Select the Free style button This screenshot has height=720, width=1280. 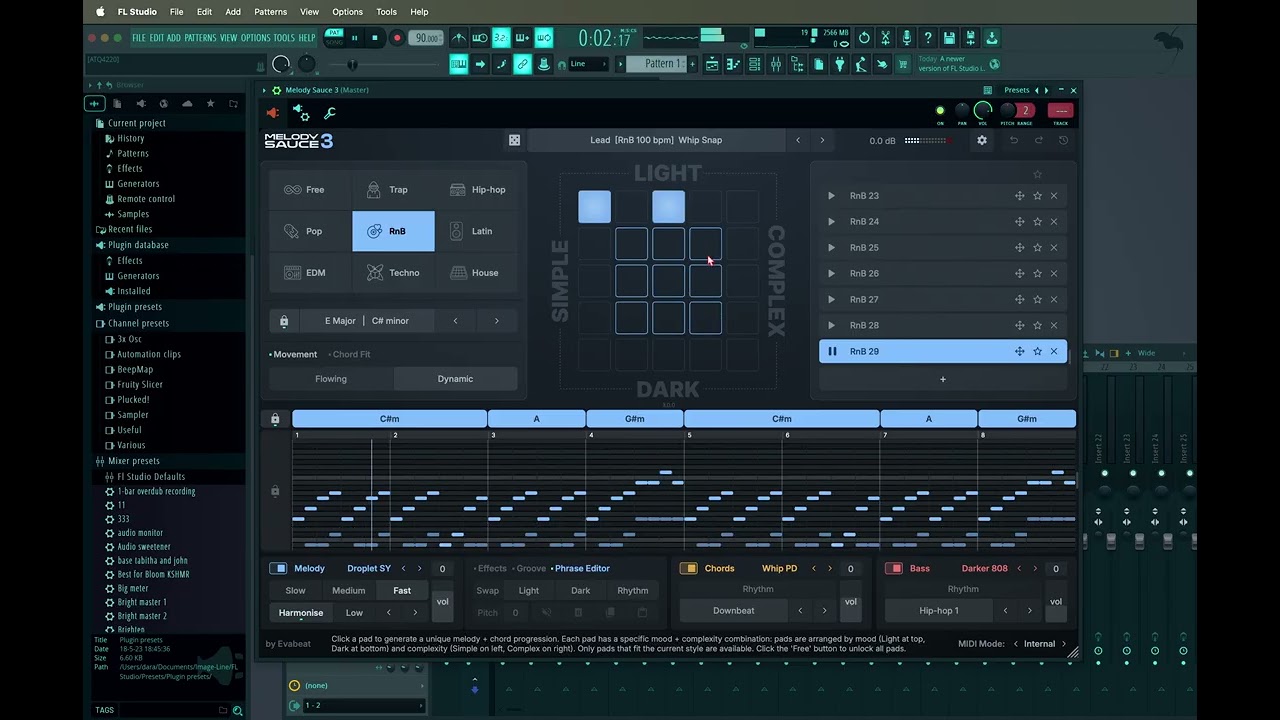311,190
